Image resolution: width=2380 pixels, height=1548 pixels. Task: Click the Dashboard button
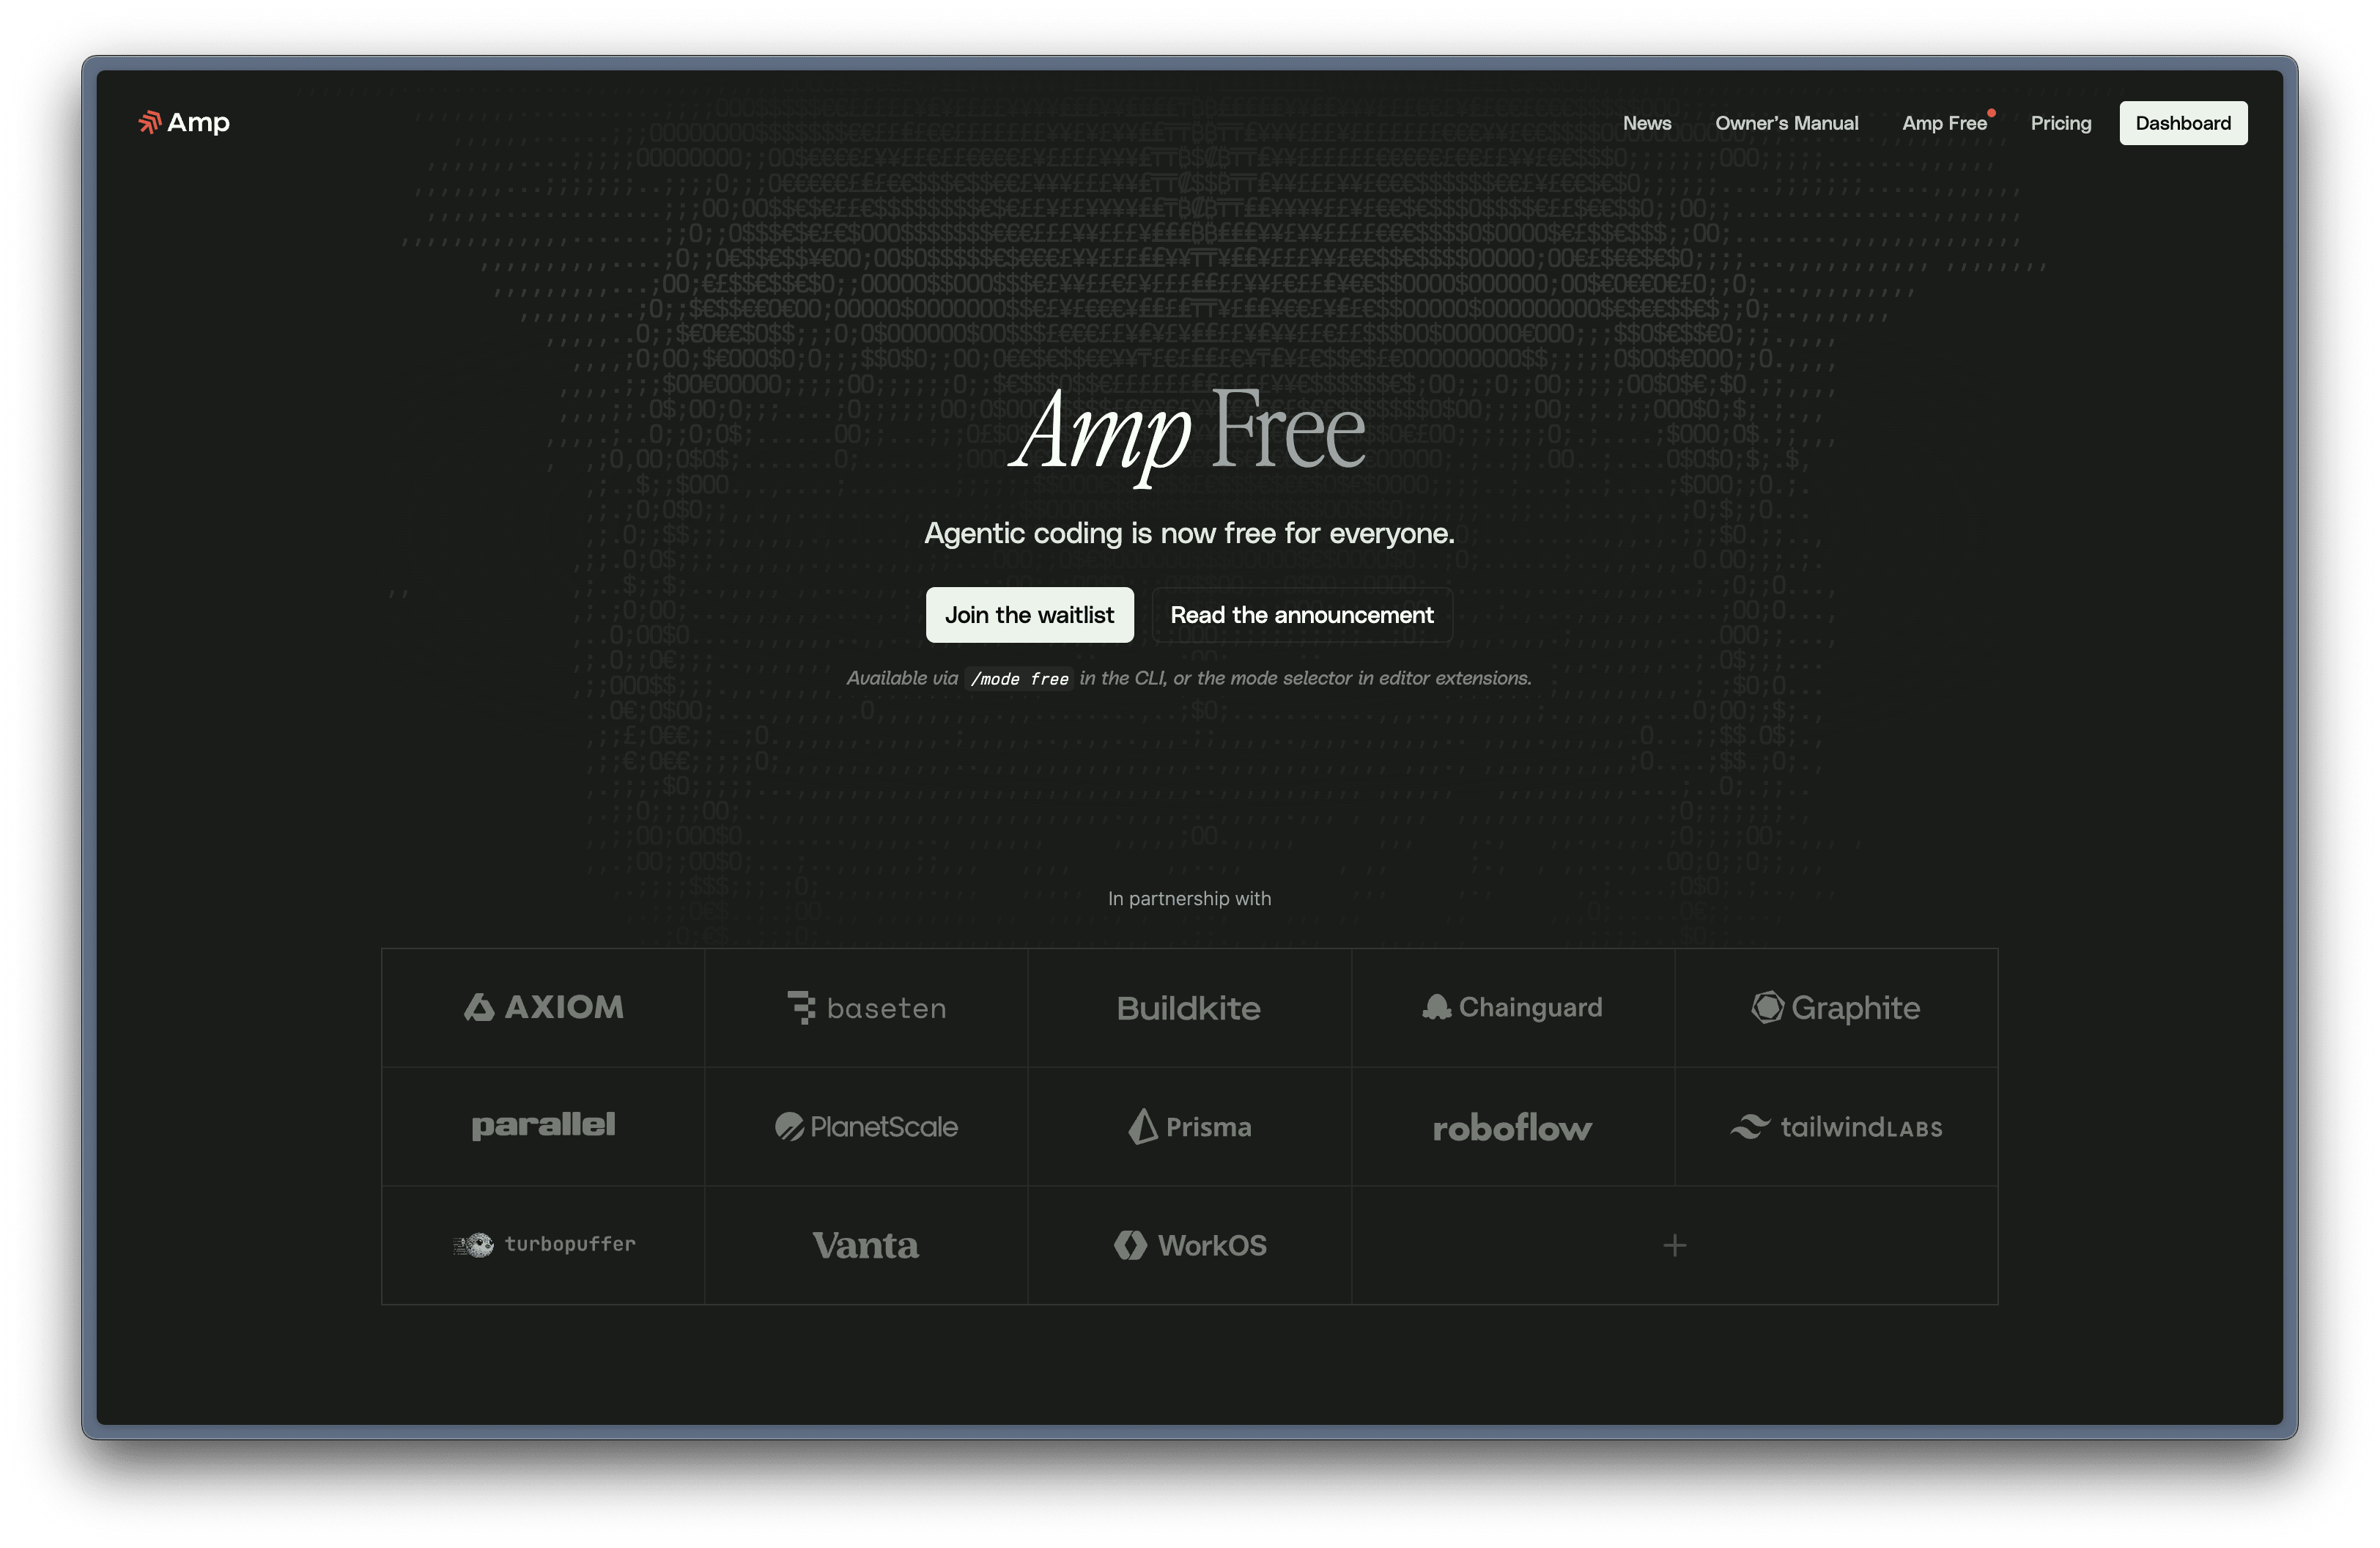coord(2182,123)
